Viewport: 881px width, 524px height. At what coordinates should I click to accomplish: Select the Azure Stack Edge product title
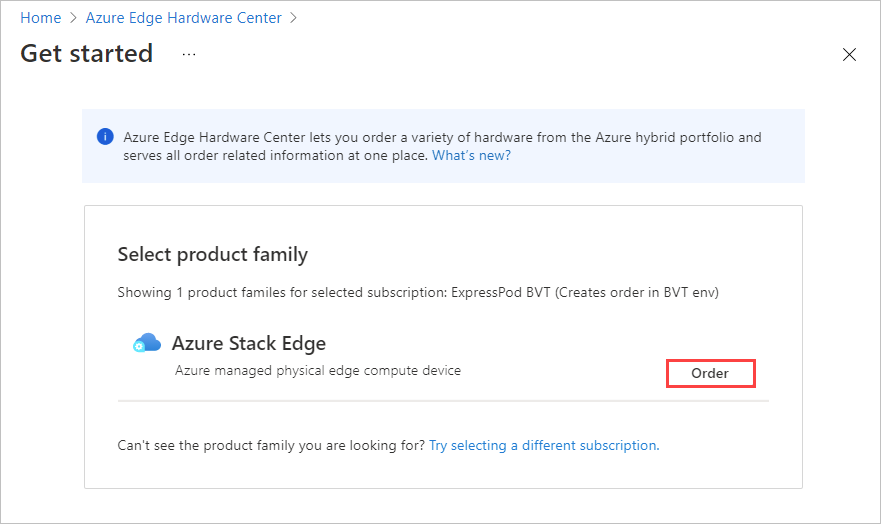pyautogui.click(x=249, y=343)
